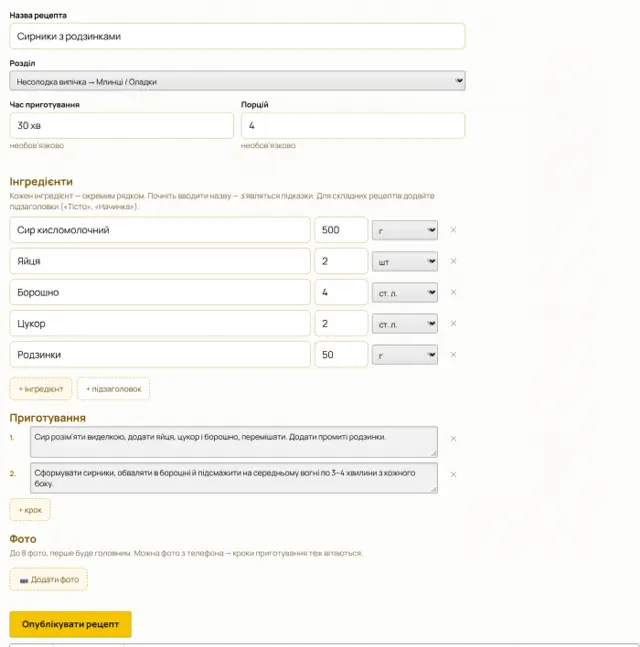Click the quantity field for Яйця
Image resolution: width=640 pixels, height=647 pixels.
pos(341,261)
